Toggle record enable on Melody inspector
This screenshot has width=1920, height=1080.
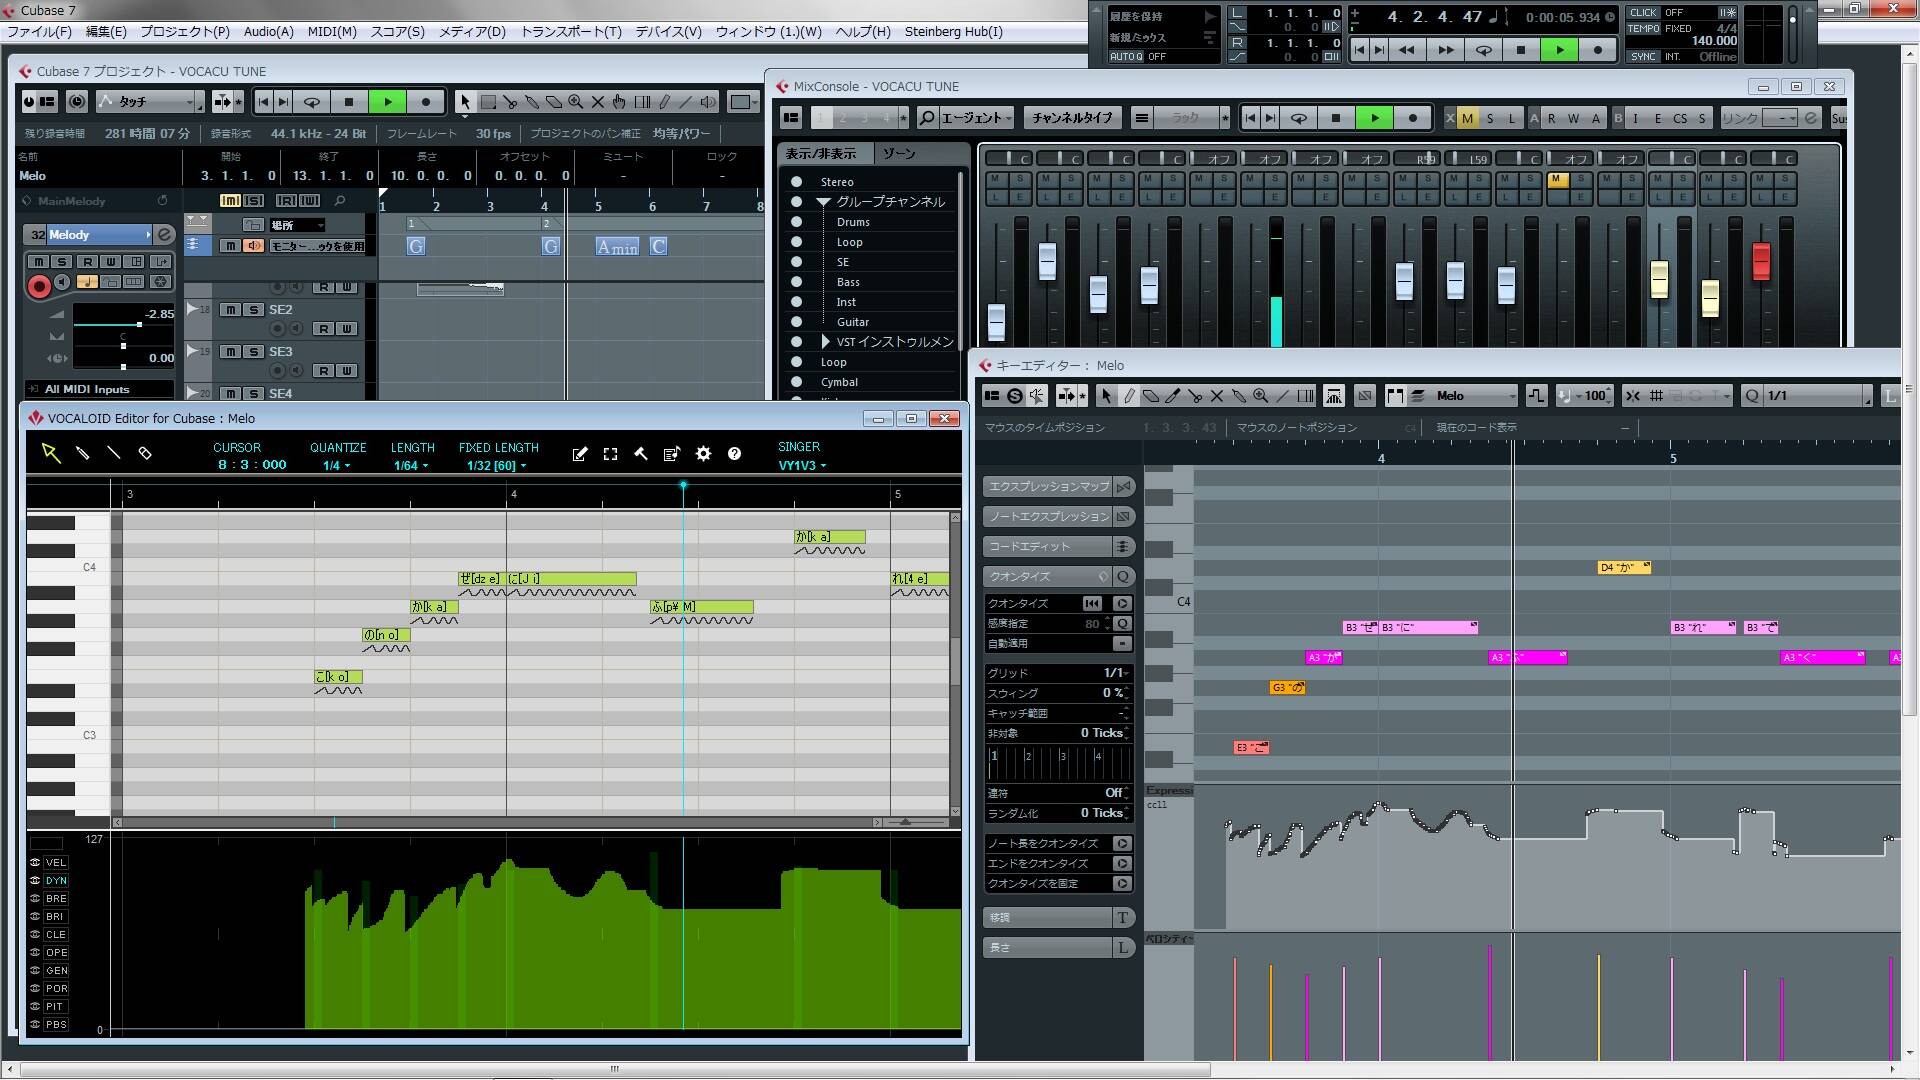coord(39,287)
